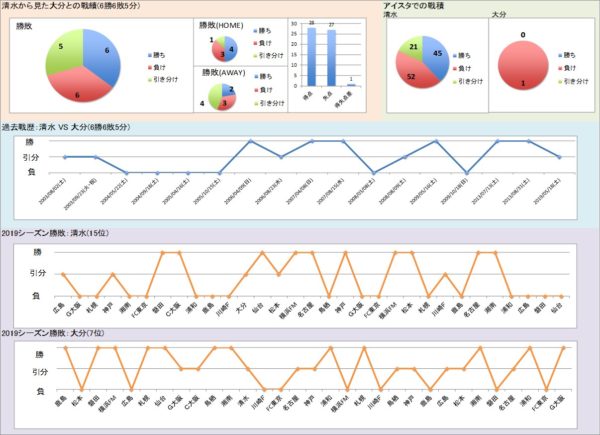Viewport: 600px width, 435px height.
Task: Click the 引き分け legend entry of the main 勝敗 pie
Action: [167, 78]
